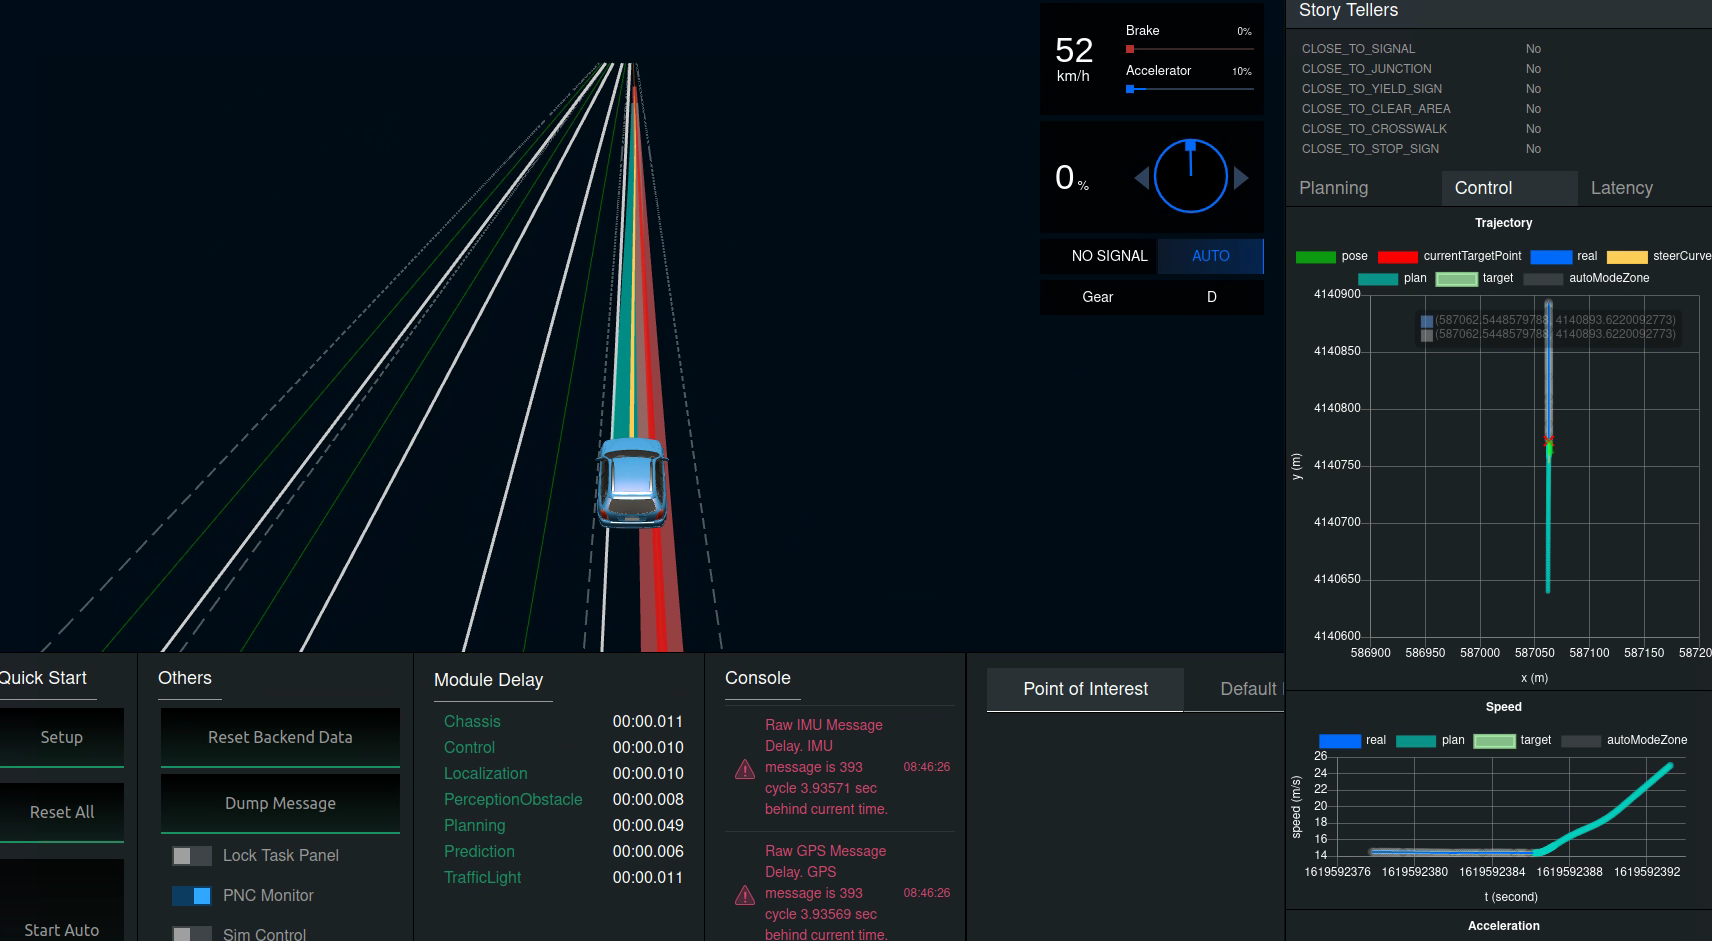The height and width of the screenshot is (941, 1712).
Task: Click the TrafficLight module delay entry
Action: (563, 878)
